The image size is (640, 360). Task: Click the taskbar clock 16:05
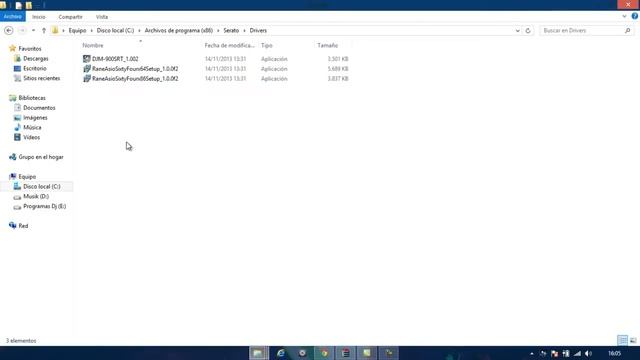614,353
